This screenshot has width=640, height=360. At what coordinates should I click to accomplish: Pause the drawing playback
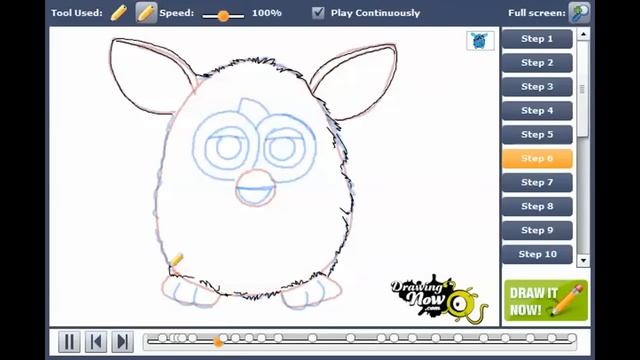pos(69,341)
